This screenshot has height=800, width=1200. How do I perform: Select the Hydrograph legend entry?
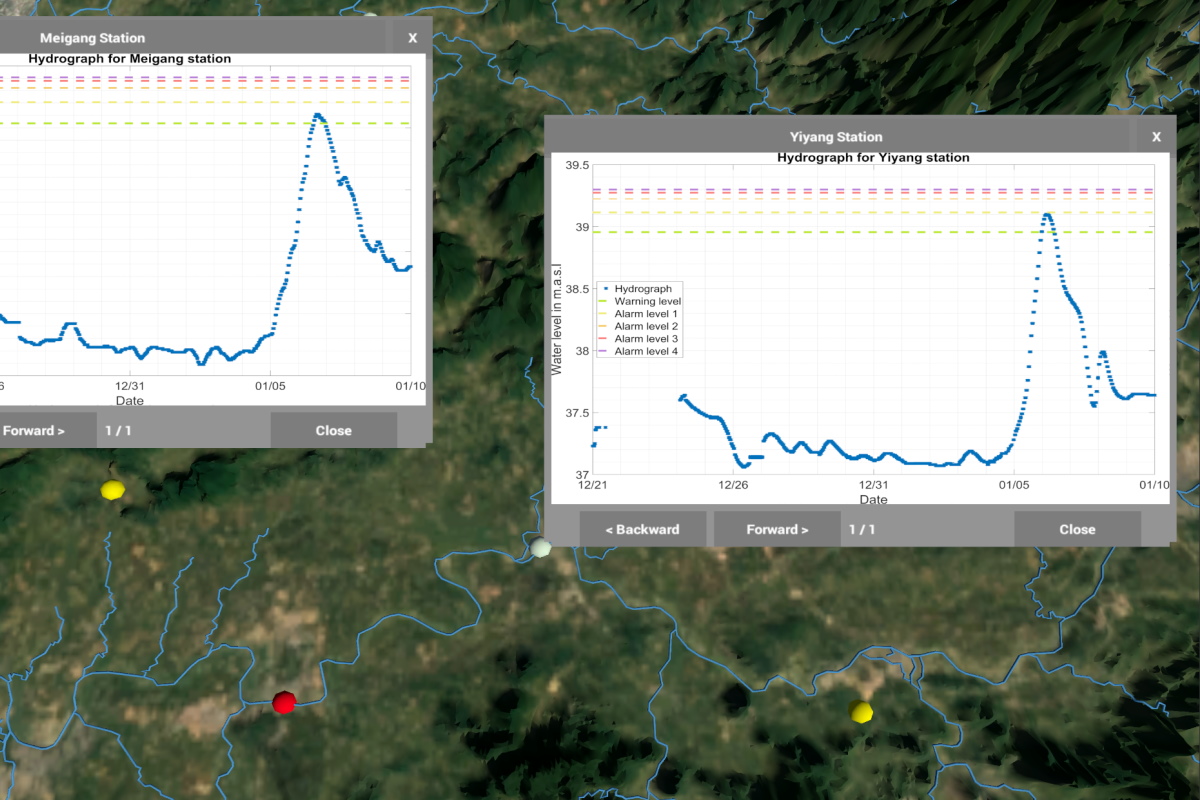pos(642,289)
